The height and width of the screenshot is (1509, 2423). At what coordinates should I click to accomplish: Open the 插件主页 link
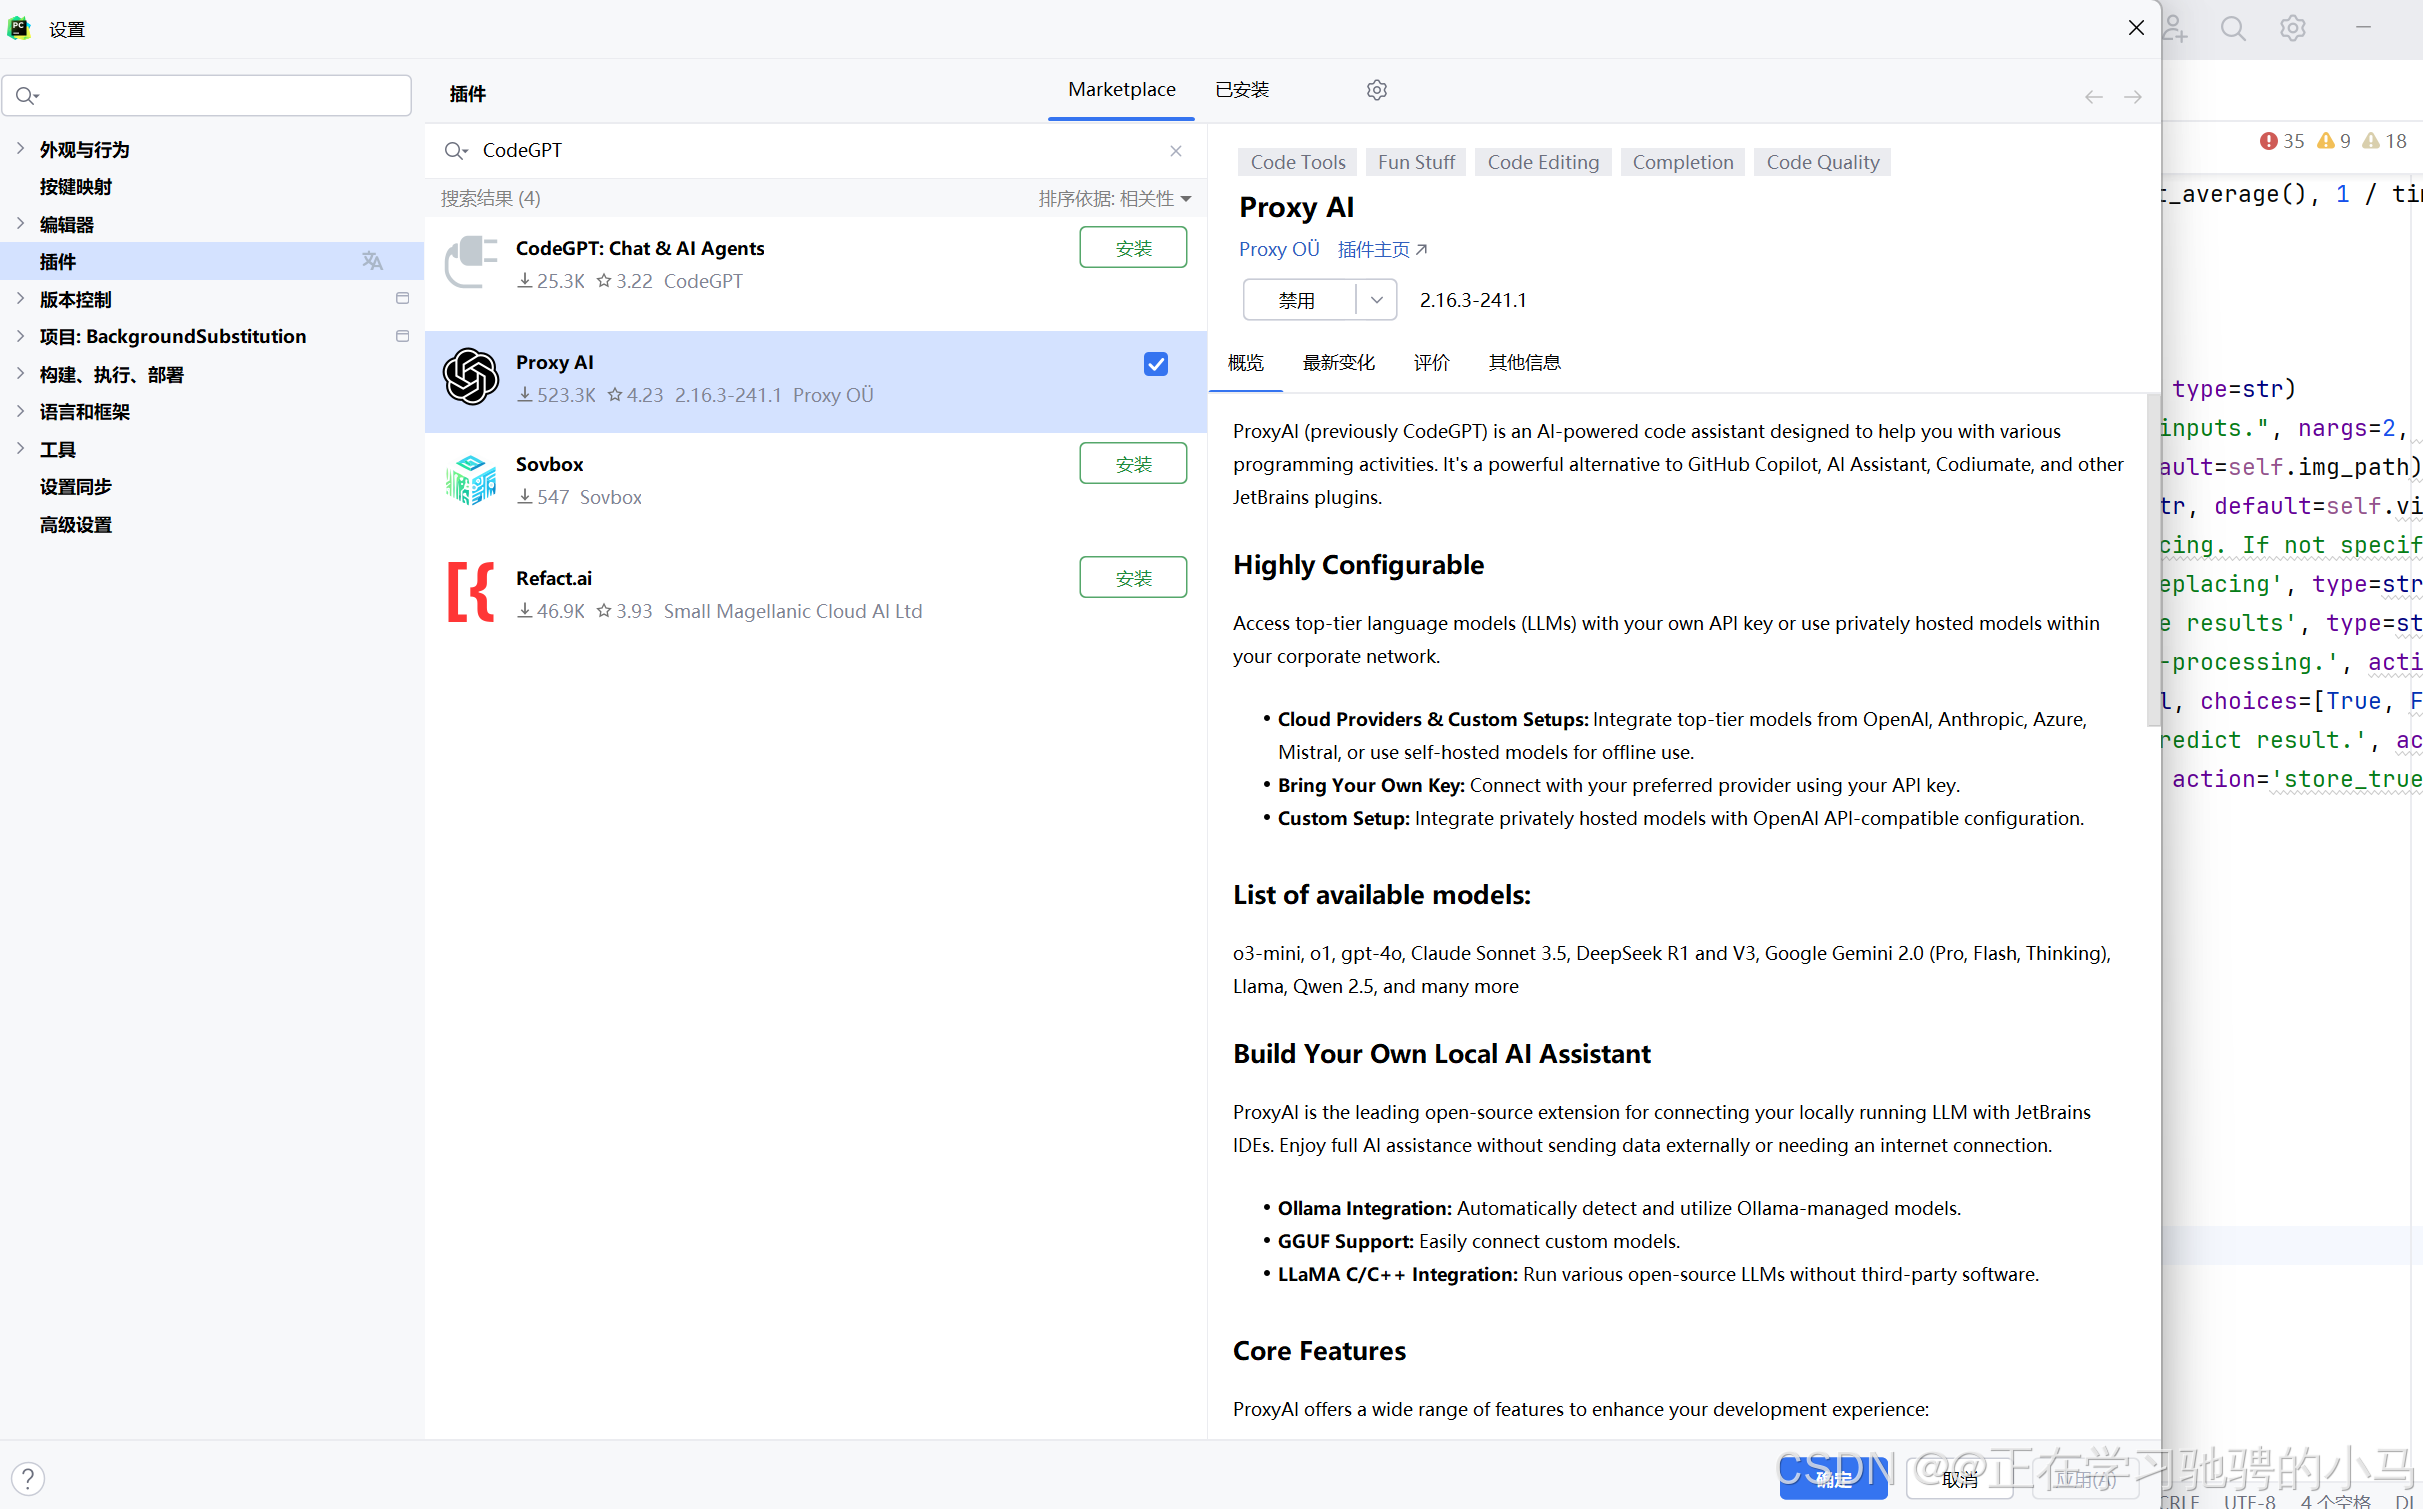[1382, 250]
